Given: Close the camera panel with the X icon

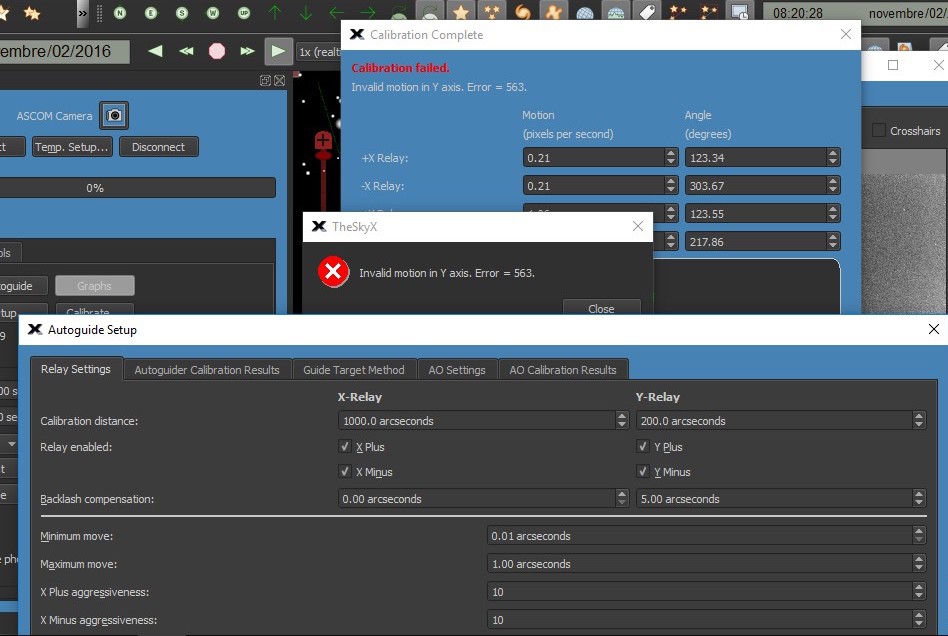Looking at the screenshot, I should (x=279, y=80).
